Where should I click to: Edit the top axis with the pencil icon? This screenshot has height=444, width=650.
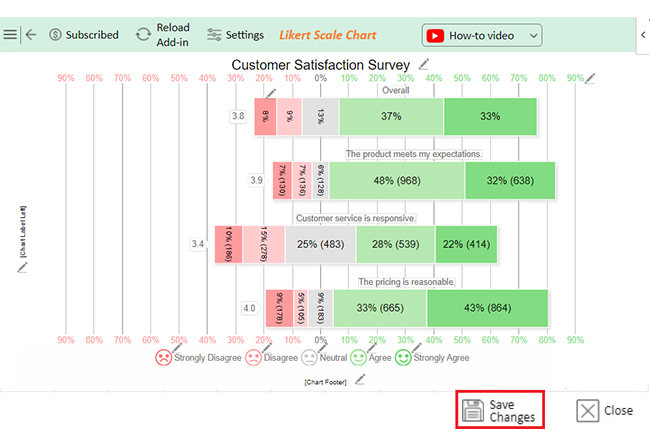[590, 78]
